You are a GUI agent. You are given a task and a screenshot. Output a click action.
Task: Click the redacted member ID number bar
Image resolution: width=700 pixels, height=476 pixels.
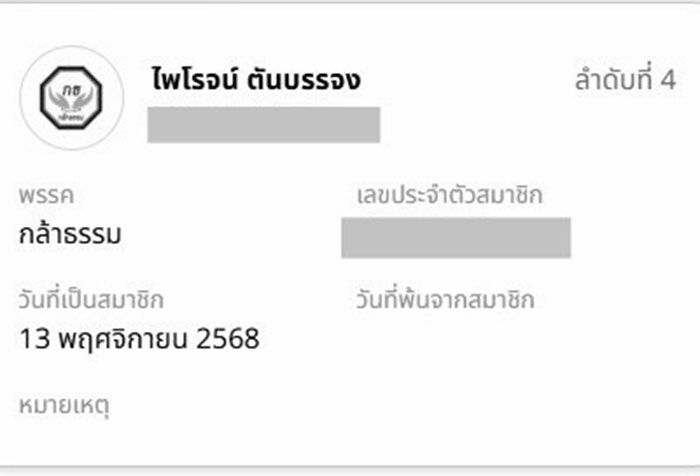455,238
